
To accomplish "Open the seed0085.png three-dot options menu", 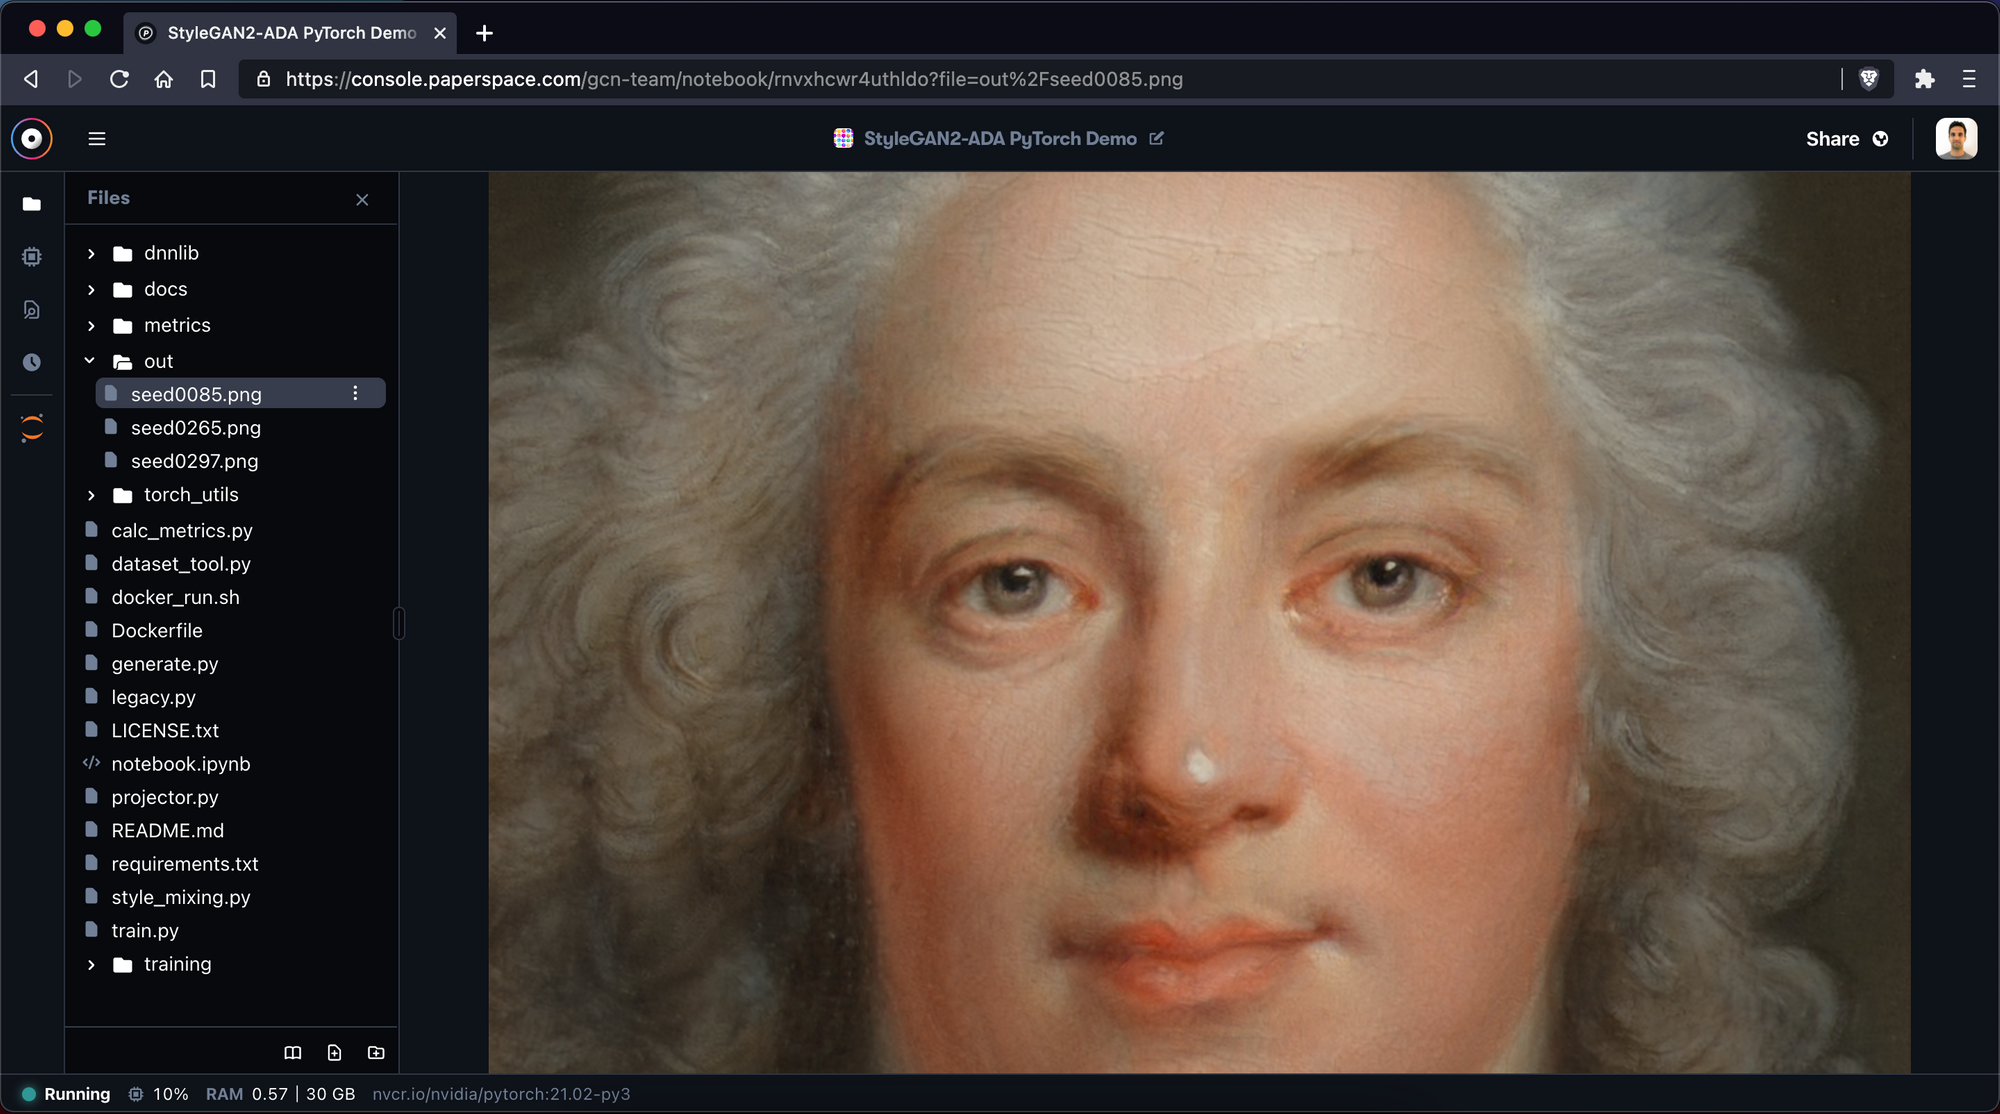I will (x=355, y=394).
